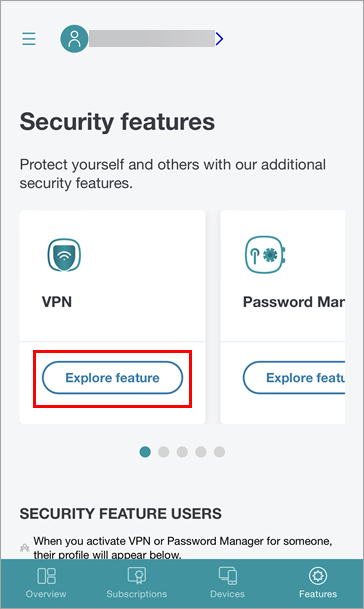Select the fourth carousel page dot

coord(201,452)
